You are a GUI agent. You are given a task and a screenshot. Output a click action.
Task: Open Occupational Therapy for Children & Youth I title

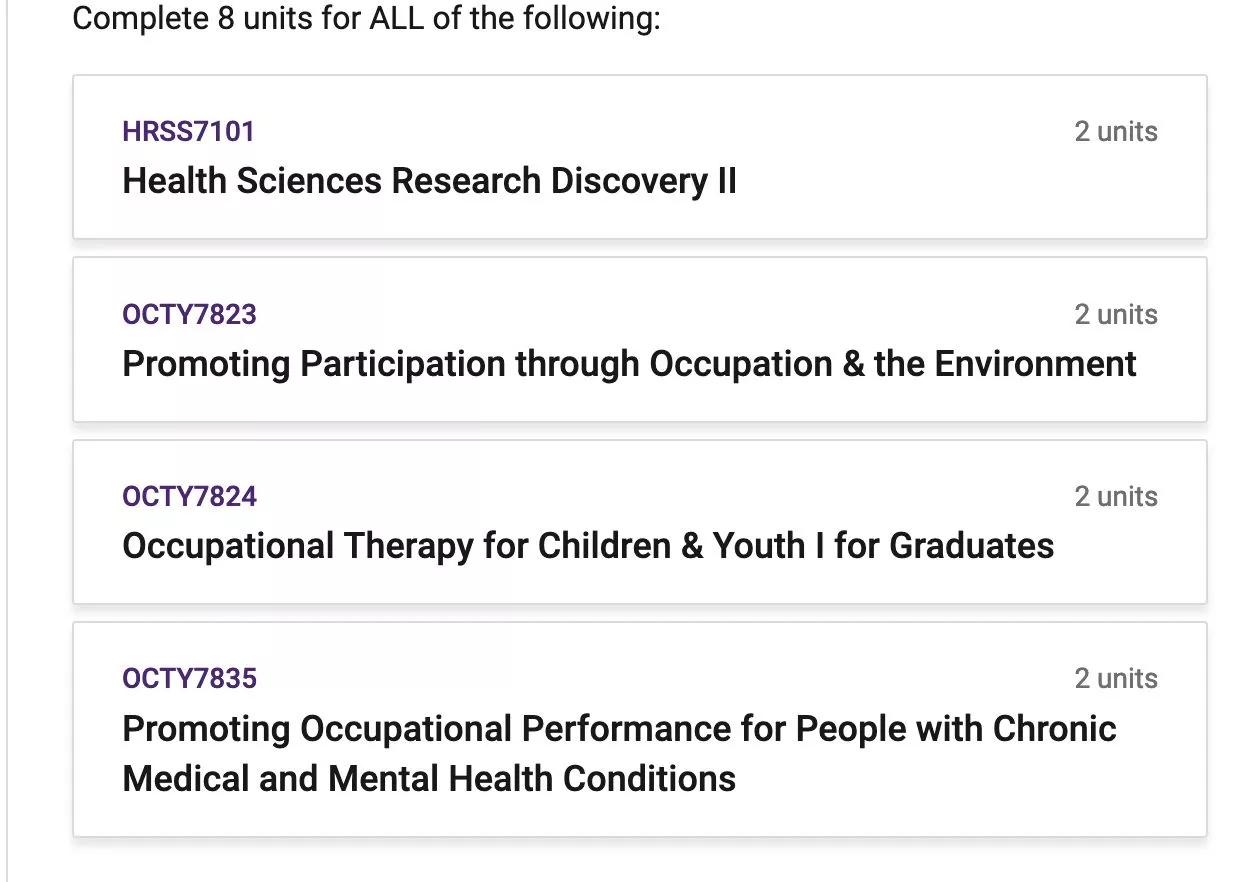(587, 546)
